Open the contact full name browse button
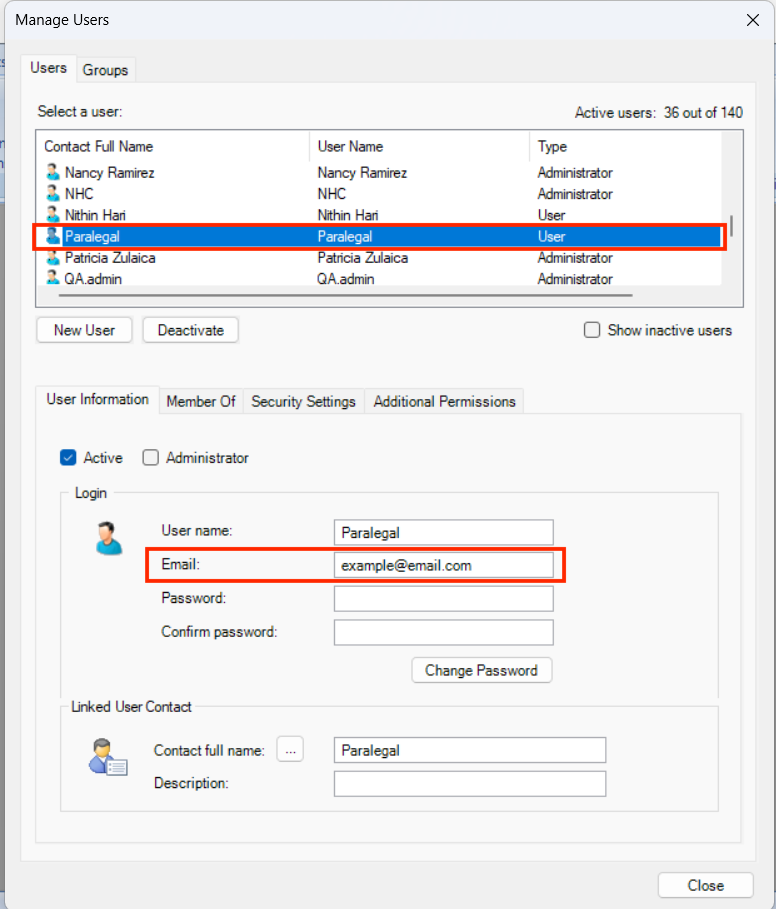The image size is (776, 909). (x=289, y=750)
